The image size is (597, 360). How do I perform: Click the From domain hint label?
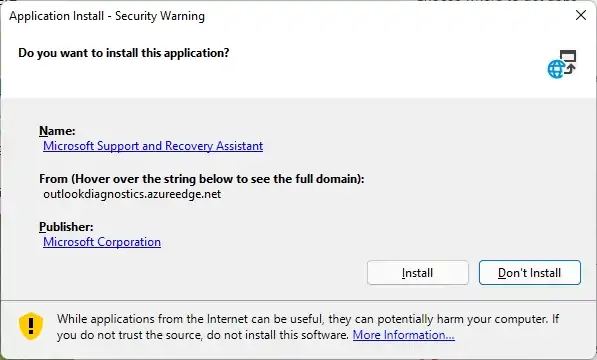pyautogui.click(x=202, y=179)
